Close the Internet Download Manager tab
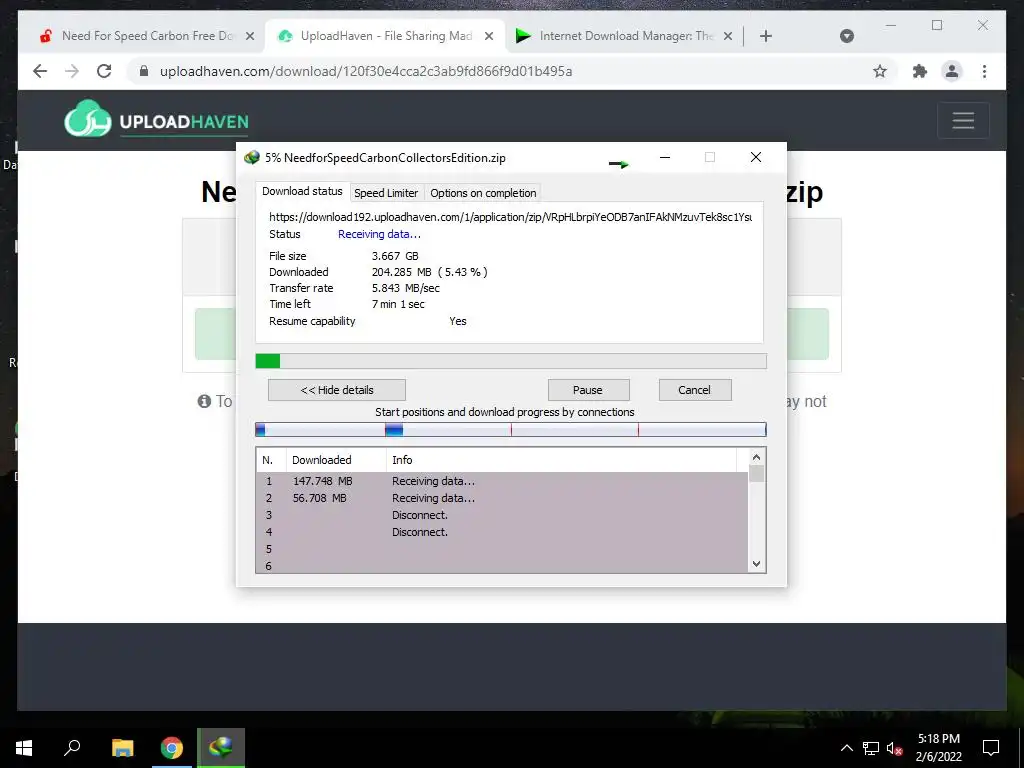Image resolution: width=1024 pixels, height=768 pixels. click(728, 36)
